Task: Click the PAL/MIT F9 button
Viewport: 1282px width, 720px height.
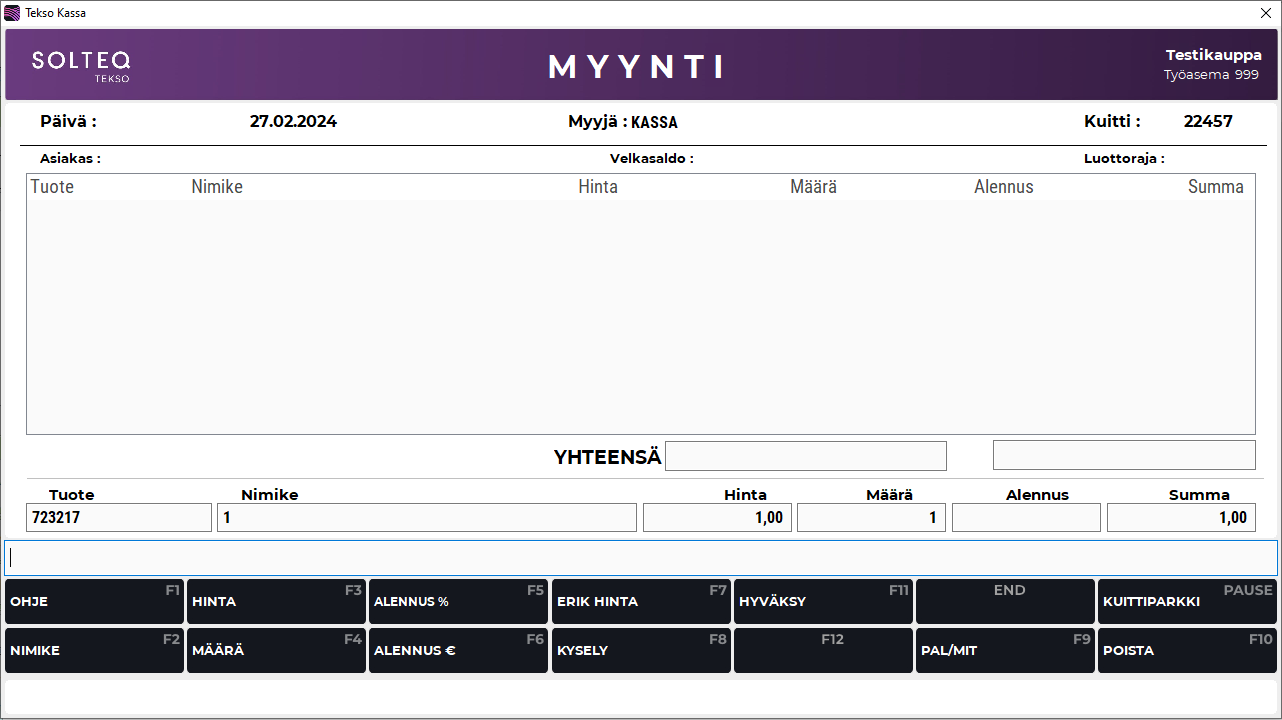Action: pos(1004,650)
